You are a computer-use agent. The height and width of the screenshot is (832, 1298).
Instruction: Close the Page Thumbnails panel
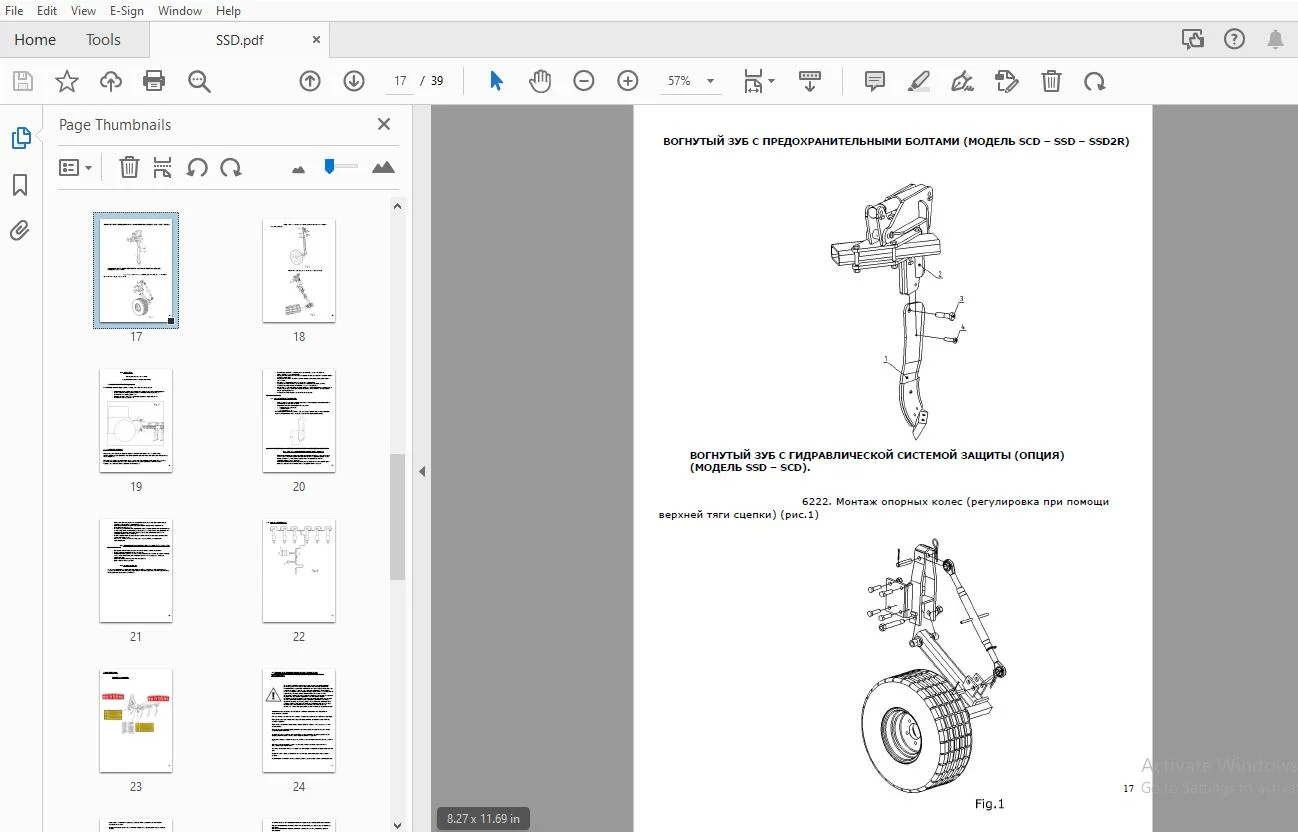pos(384,124)
